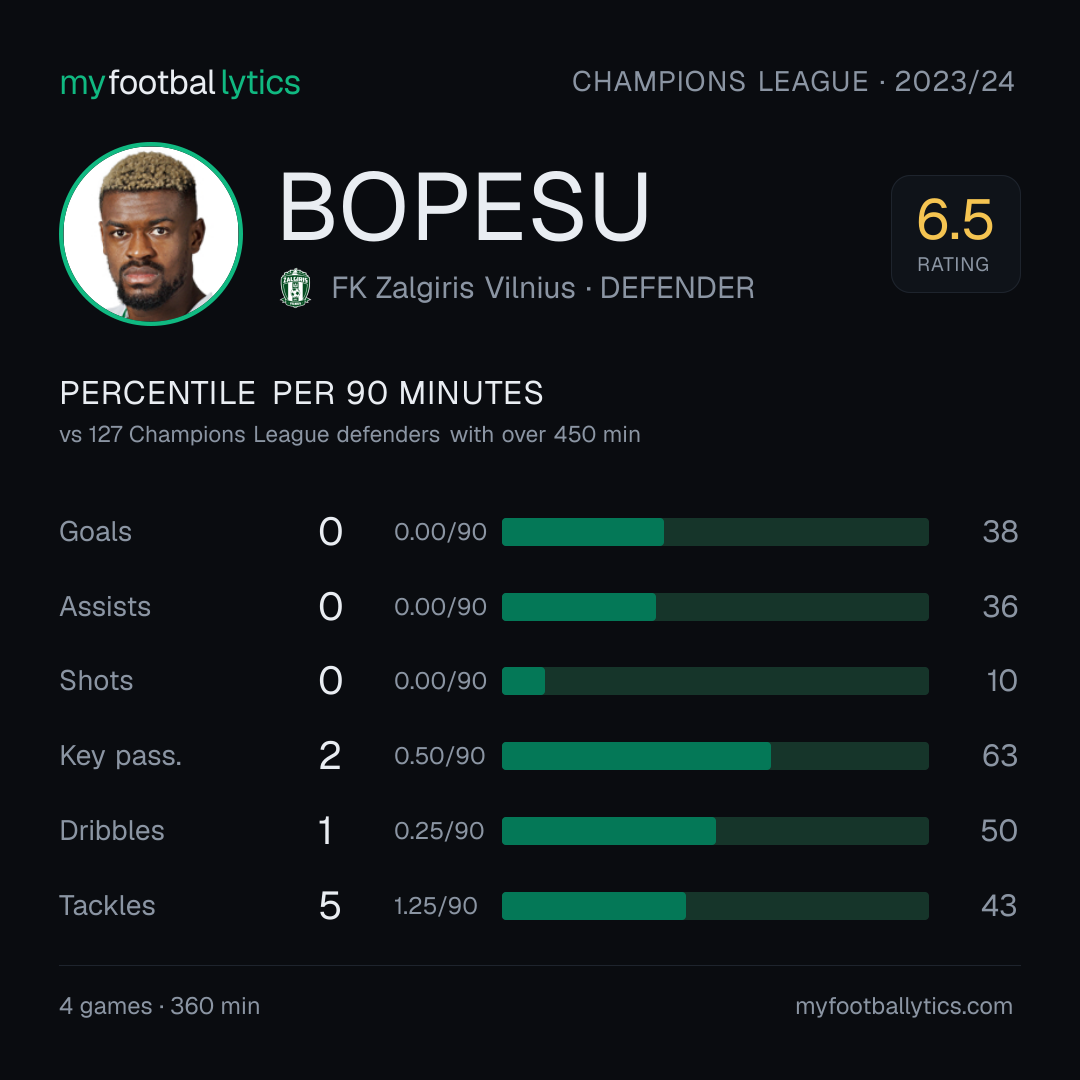Click the FK Zalgiris Vilnius club crest icon
The image size is (1080, 1080).
pyautogui.click(x=295, y=288)
